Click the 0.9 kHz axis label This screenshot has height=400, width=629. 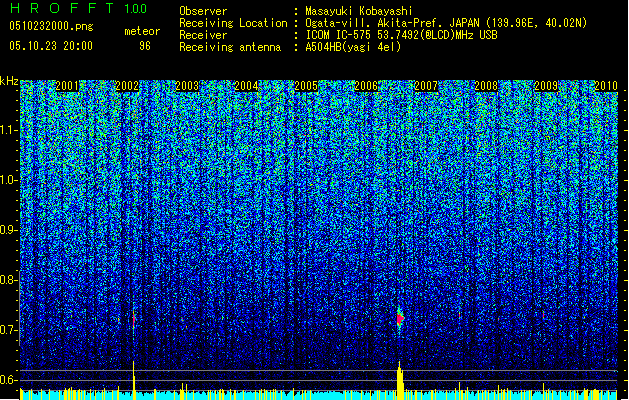click(9, 230)
